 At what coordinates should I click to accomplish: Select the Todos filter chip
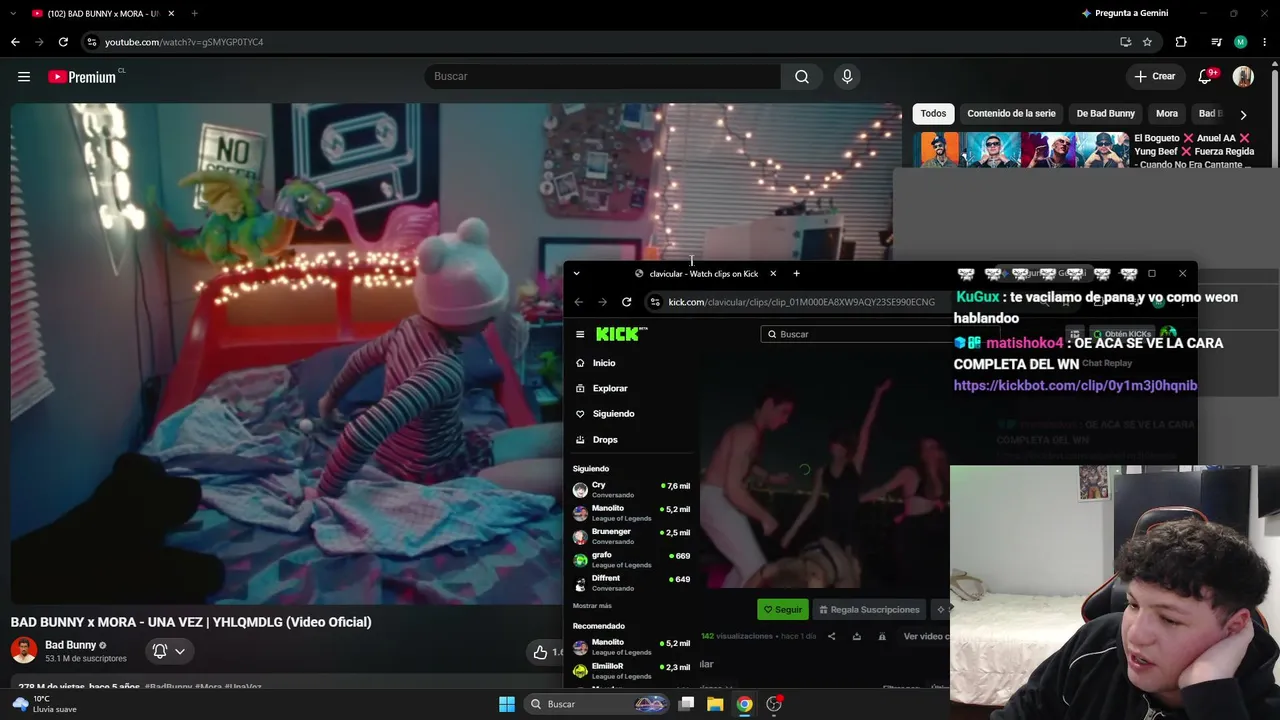(x=933, y=114)
